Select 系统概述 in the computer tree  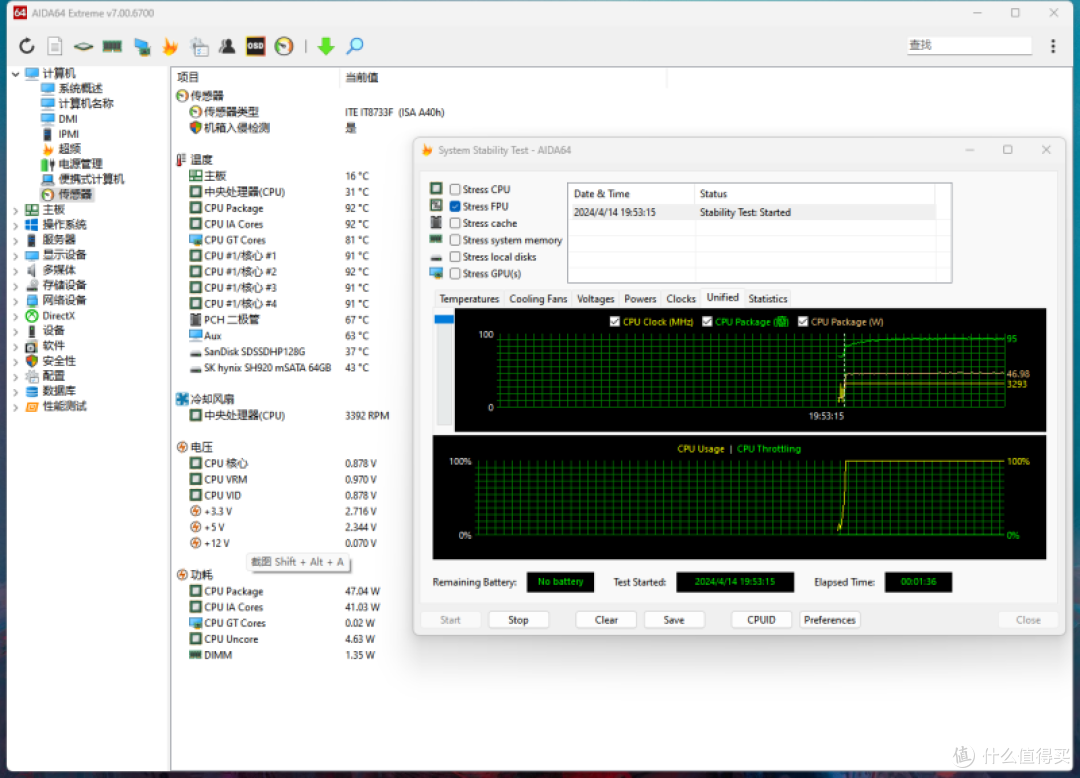coord(80,88)
